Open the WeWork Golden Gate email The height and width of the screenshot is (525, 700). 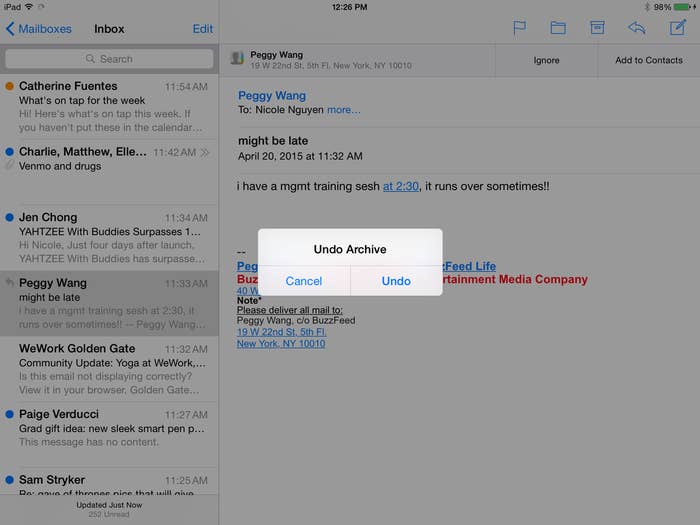109,369
